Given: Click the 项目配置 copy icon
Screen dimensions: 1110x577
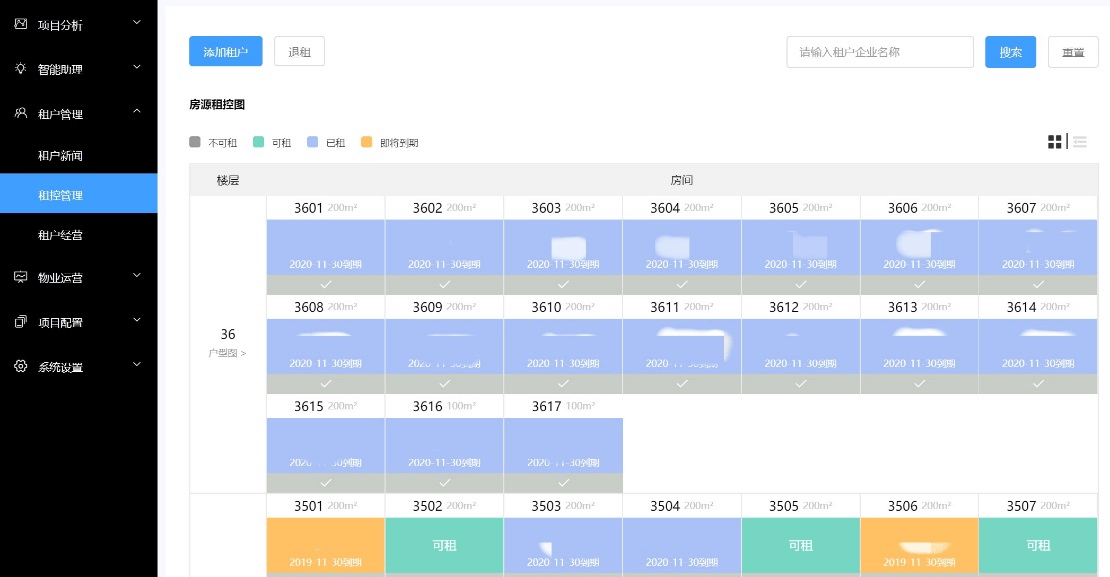Looking at the screenshot, I should point(20,322).
